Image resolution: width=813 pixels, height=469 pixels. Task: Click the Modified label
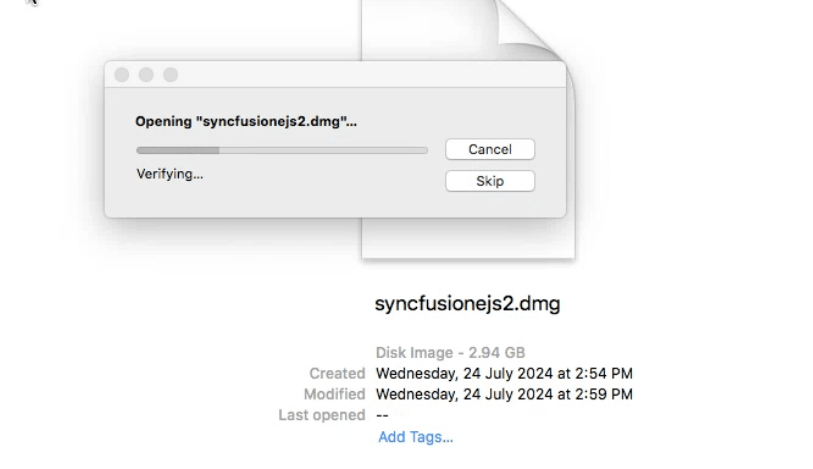click(x=334, y=394)
